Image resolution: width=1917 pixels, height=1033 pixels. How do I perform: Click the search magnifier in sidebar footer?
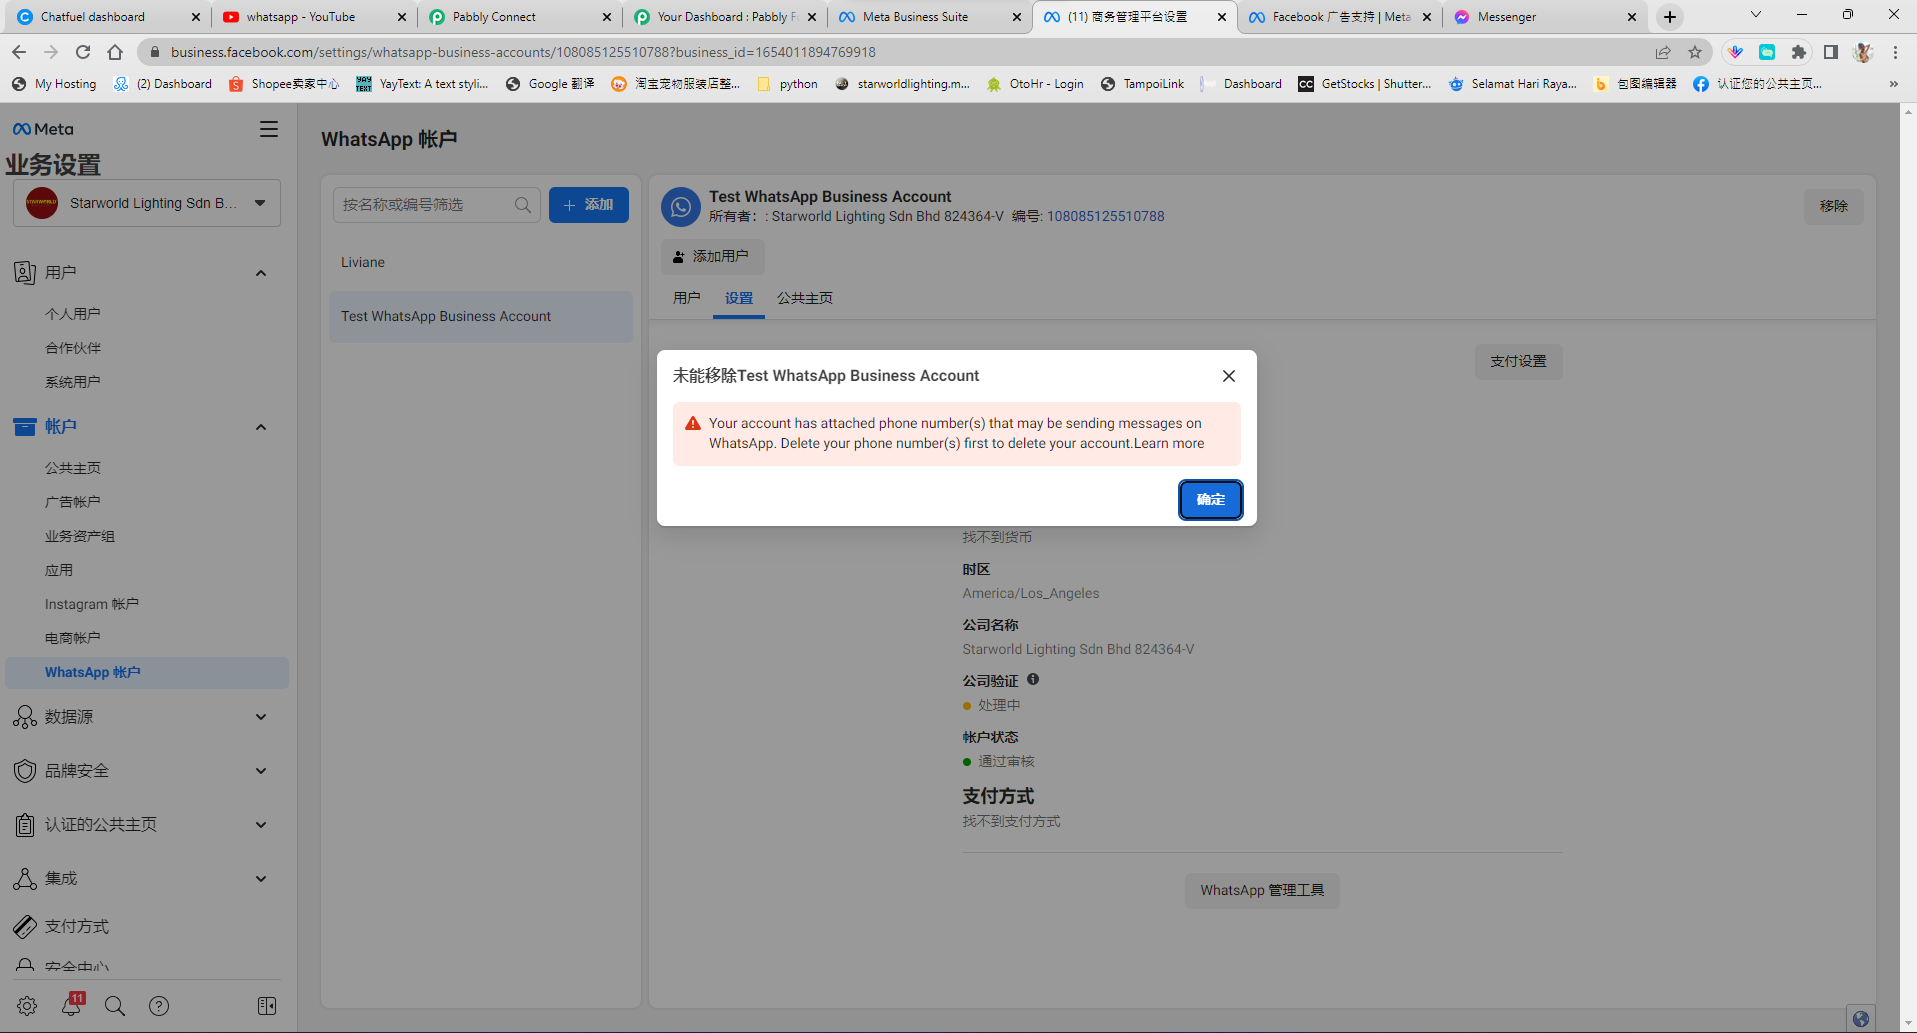[x=115, y=1006]
